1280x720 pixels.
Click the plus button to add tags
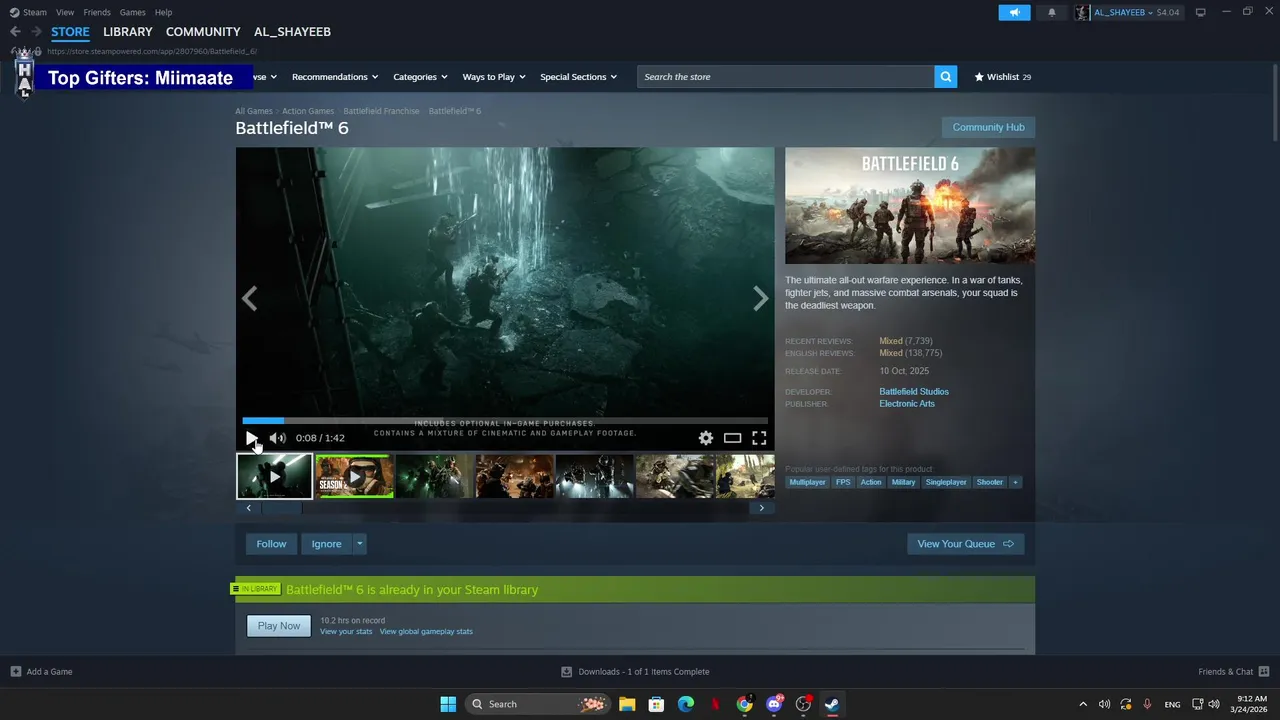[1015, 482]
